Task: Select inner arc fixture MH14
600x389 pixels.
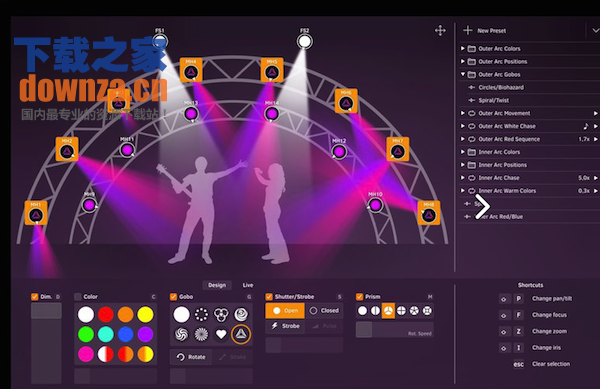Action: click(x=272, y=113)
